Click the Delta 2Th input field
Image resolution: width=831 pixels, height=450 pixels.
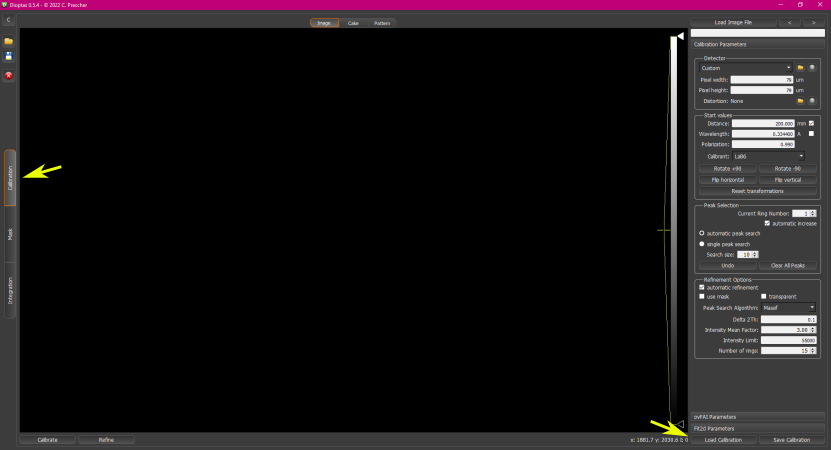[789, 320]
